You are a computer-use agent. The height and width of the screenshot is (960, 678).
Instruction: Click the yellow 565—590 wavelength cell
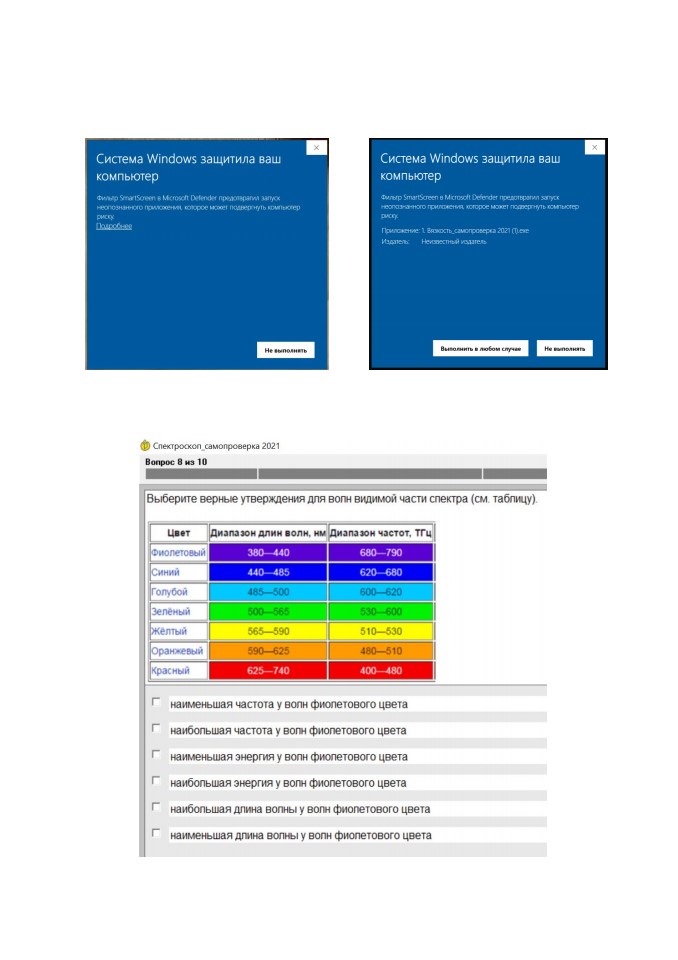click(268, 631)
